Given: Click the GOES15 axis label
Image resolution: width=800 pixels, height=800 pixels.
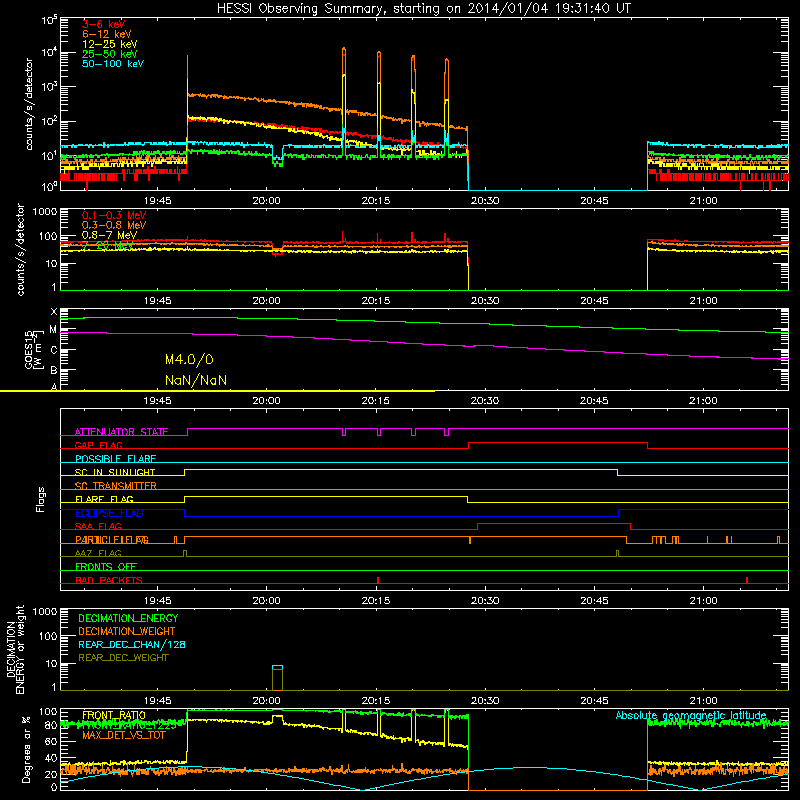Looking at the screenshot, I should pyautogui.click(x=29, y=349).
